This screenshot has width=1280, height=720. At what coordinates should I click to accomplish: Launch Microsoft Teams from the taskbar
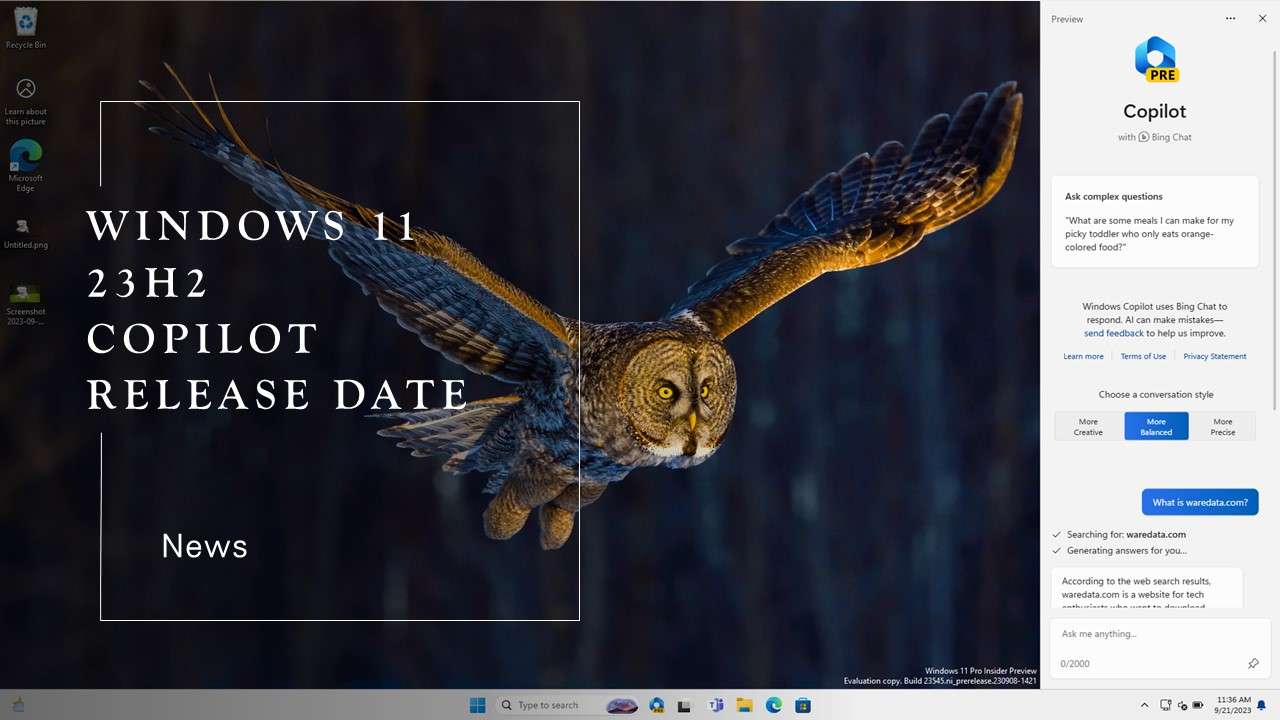coord(716,705)
